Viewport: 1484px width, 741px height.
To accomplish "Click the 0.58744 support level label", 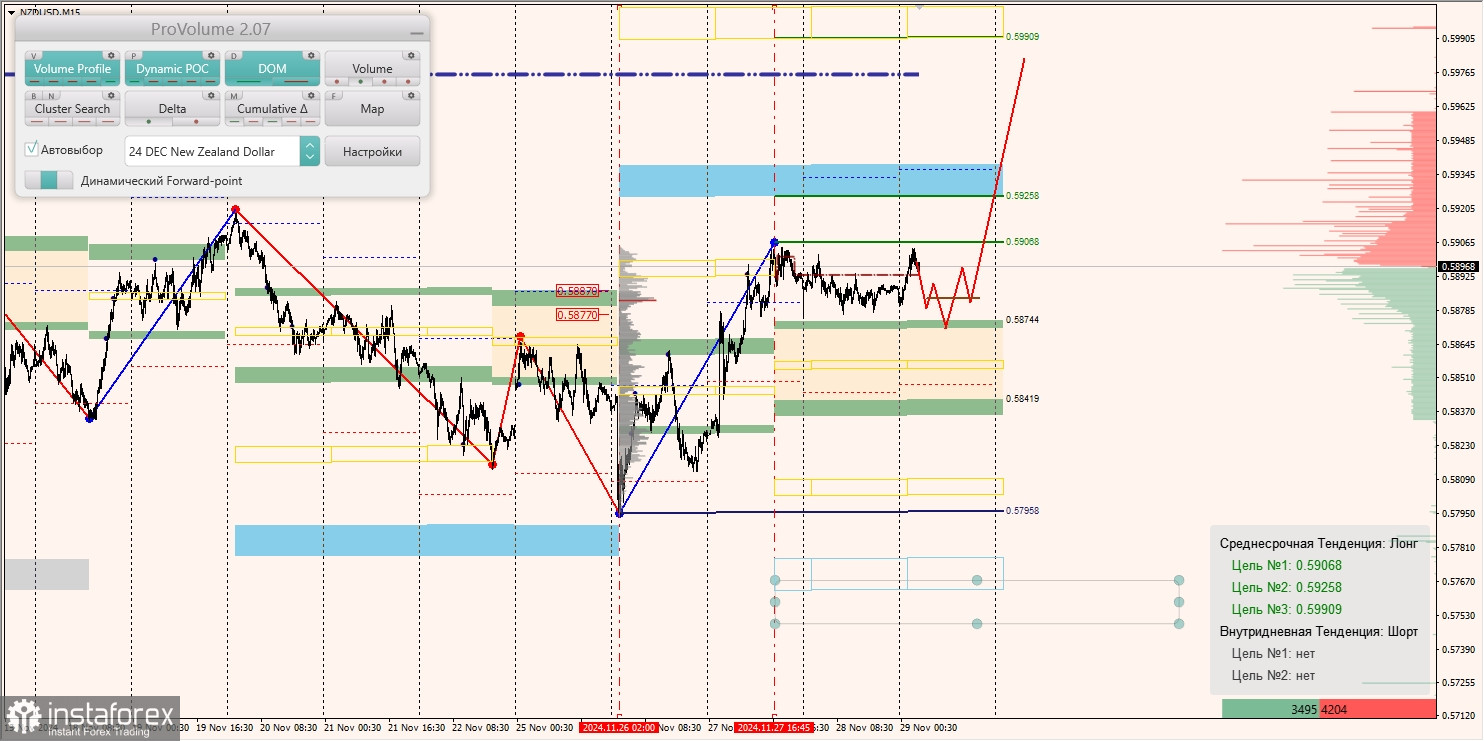I will [1022, 319].
